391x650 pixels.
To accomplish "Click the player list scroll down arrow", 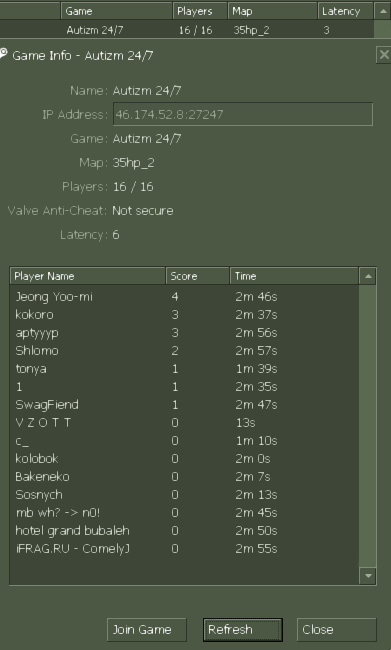I will [x=367, y=575].
